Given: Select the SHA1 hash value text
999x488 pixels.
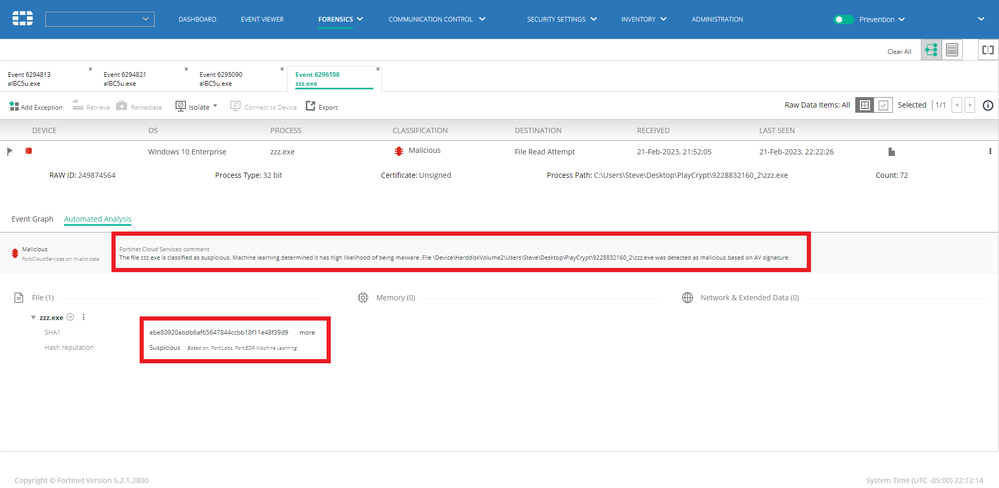Looking at the screenshot, I should pyautogui.click(x=219, y=333).
